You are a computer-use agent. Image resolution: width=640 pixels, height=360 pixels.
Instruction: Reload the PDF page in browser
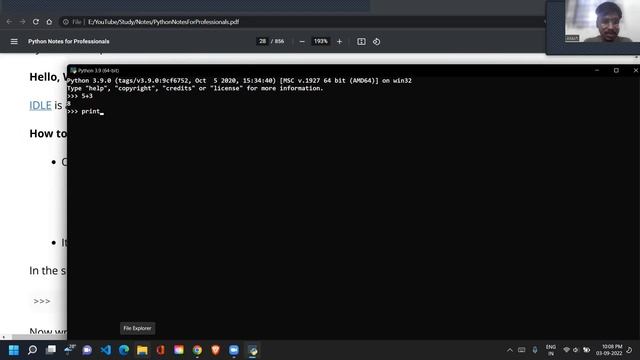pyautogui.click(x=36, y=22)
